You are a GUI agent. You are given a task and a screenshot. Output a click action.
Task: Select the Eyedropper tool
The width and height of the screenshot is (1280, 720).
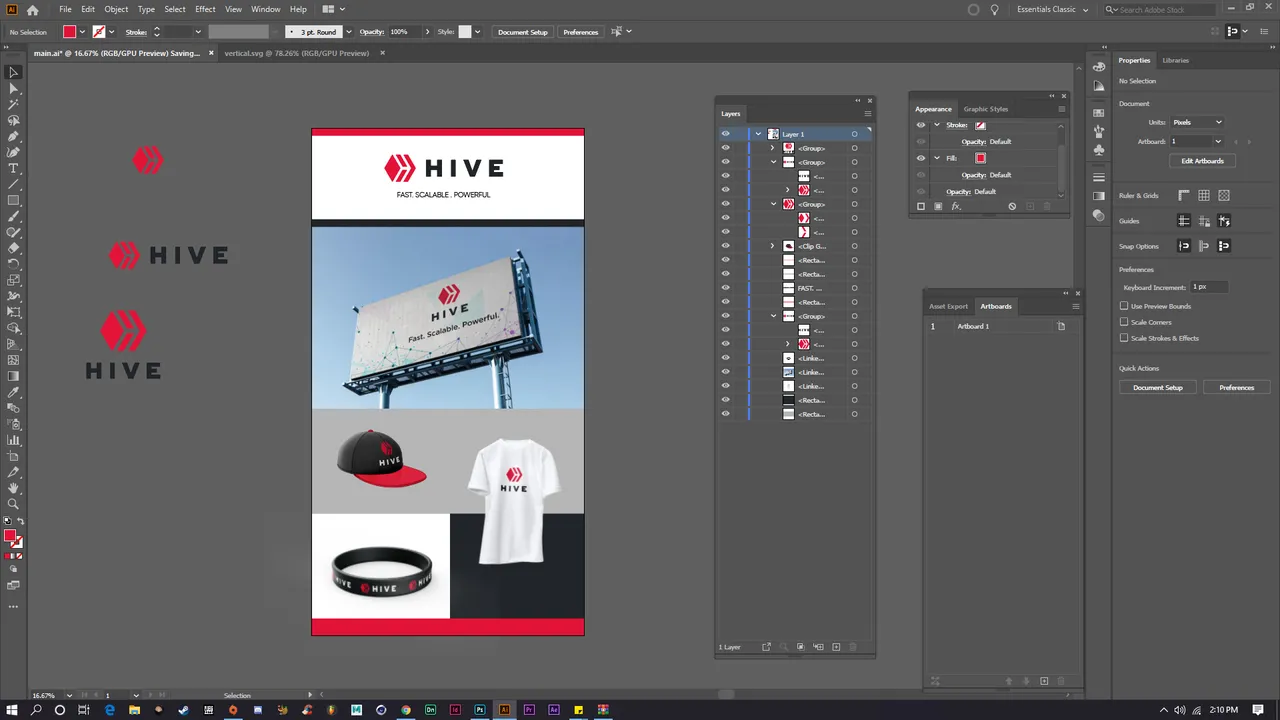(x=13, y=392)
